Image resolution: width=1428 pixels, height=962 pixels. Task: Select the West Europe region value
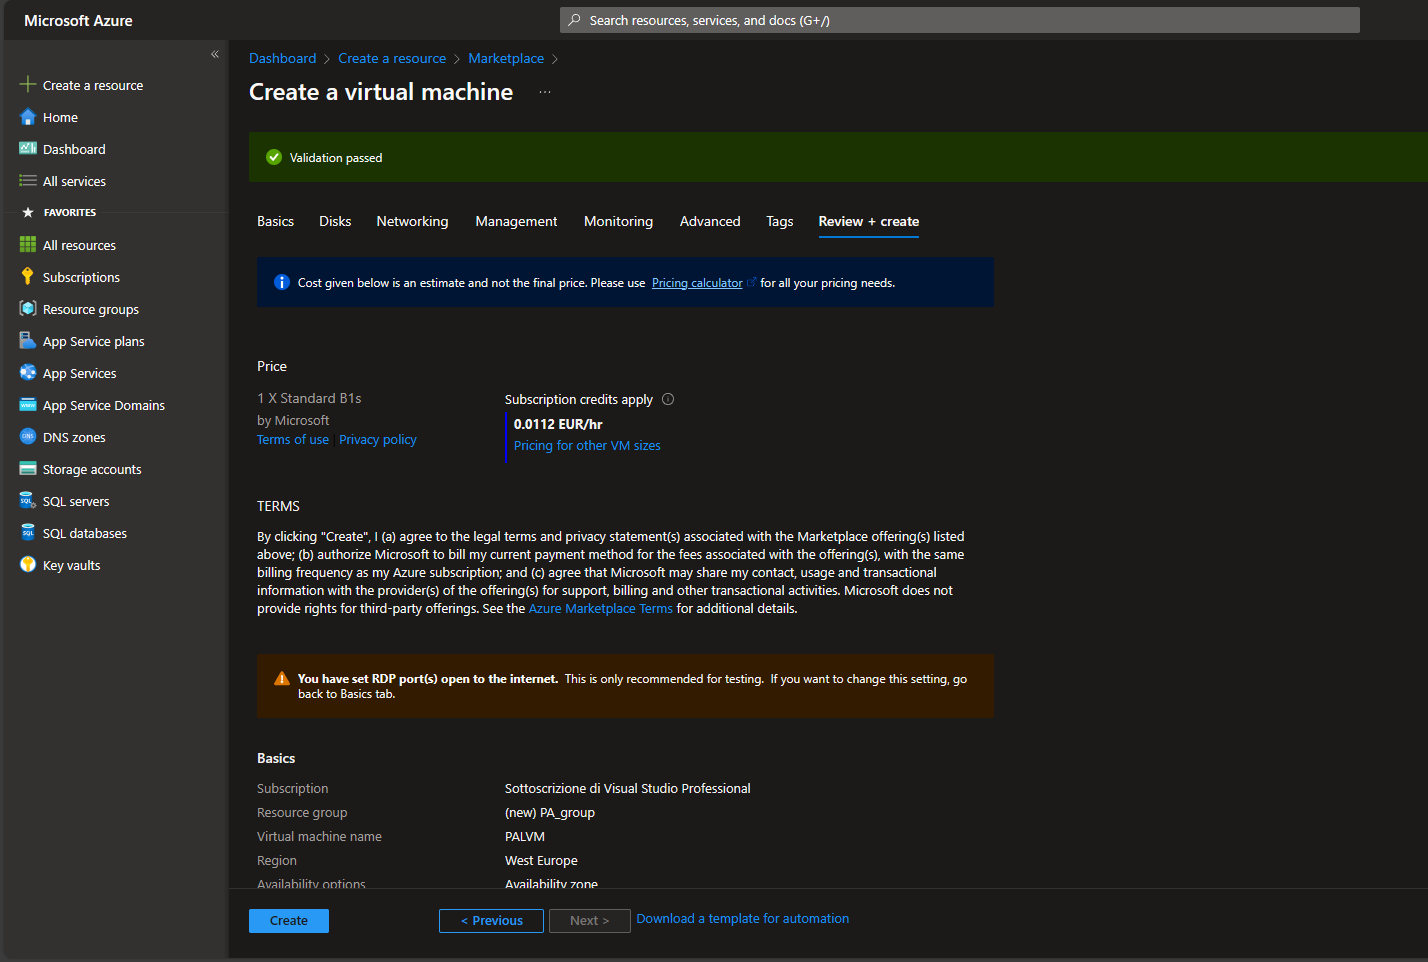click(x=541, y=861)
